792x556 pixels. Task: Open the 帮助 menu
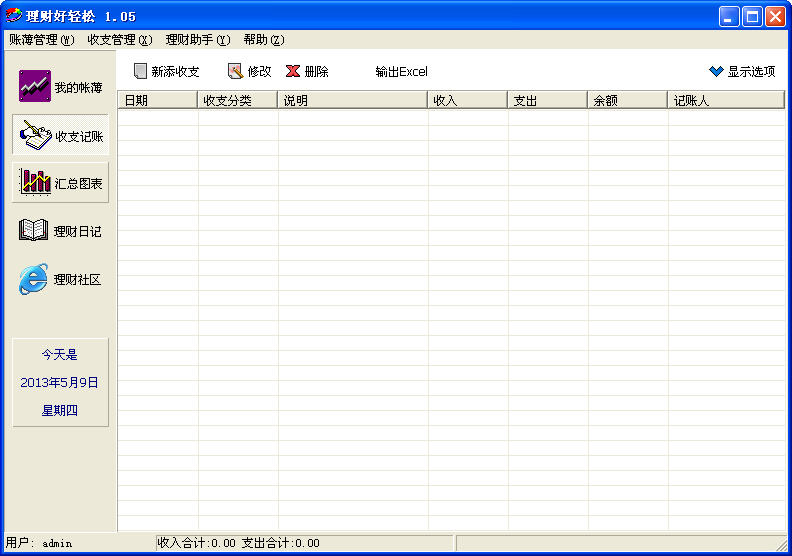[264, 40]
